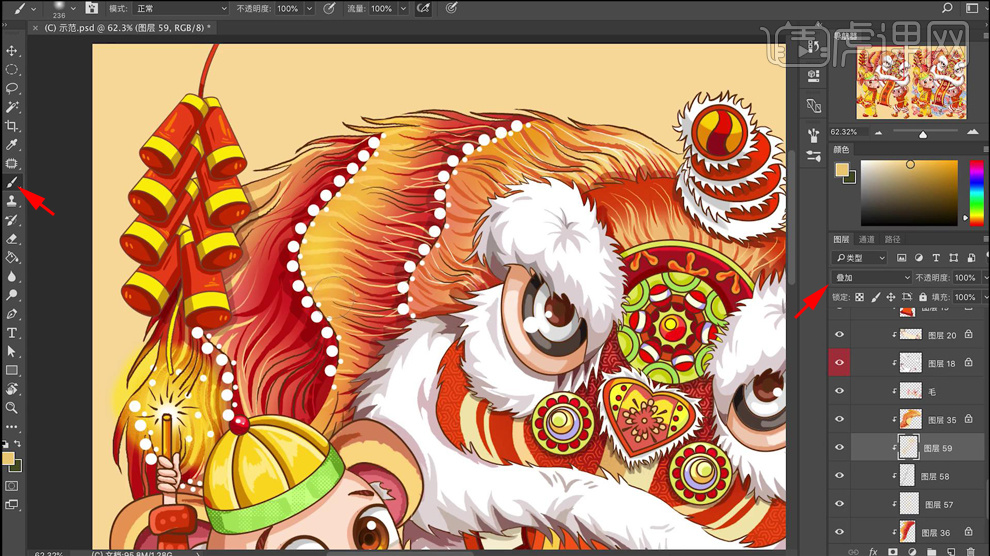Open layer filter 类型 dropdown
Screen dimensions: 990x556
pos(859,257)
